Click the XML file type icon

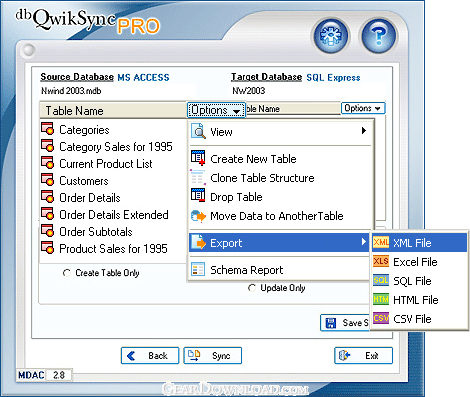tap(381, 242)
